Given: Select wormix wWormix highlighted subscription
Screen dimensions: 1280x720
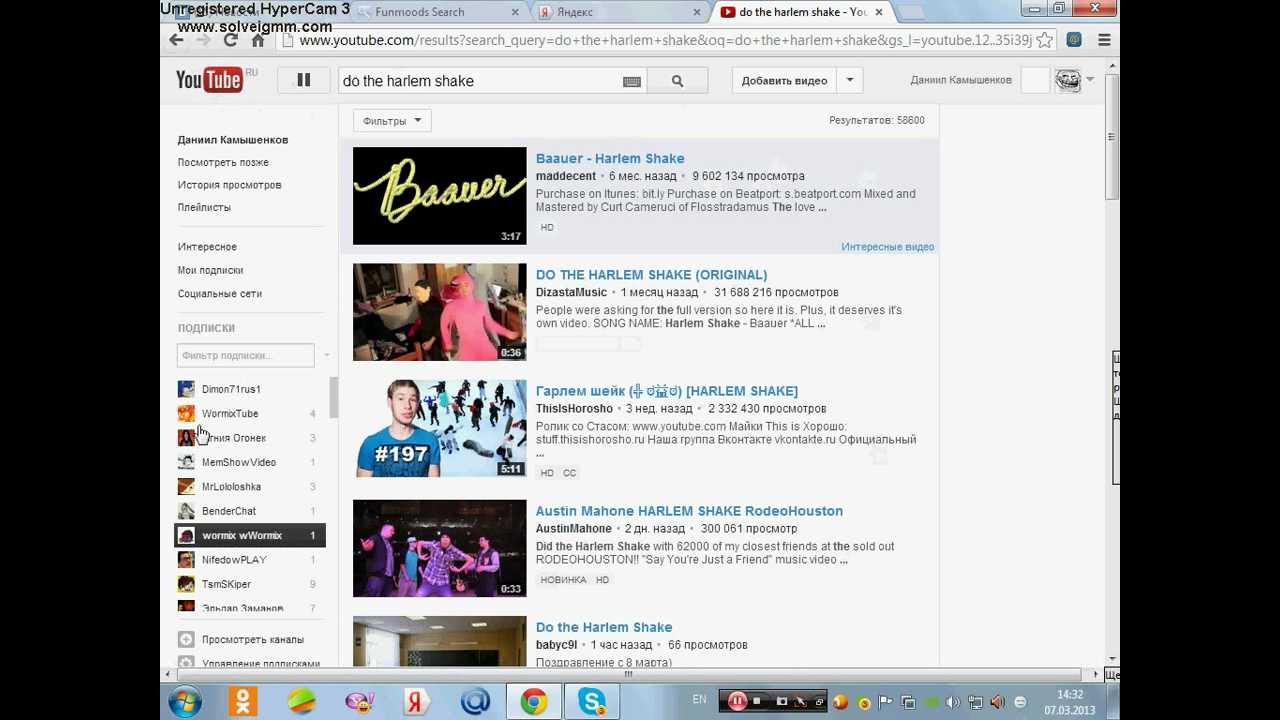Looking at the screenshot, I should coord(250,535).
